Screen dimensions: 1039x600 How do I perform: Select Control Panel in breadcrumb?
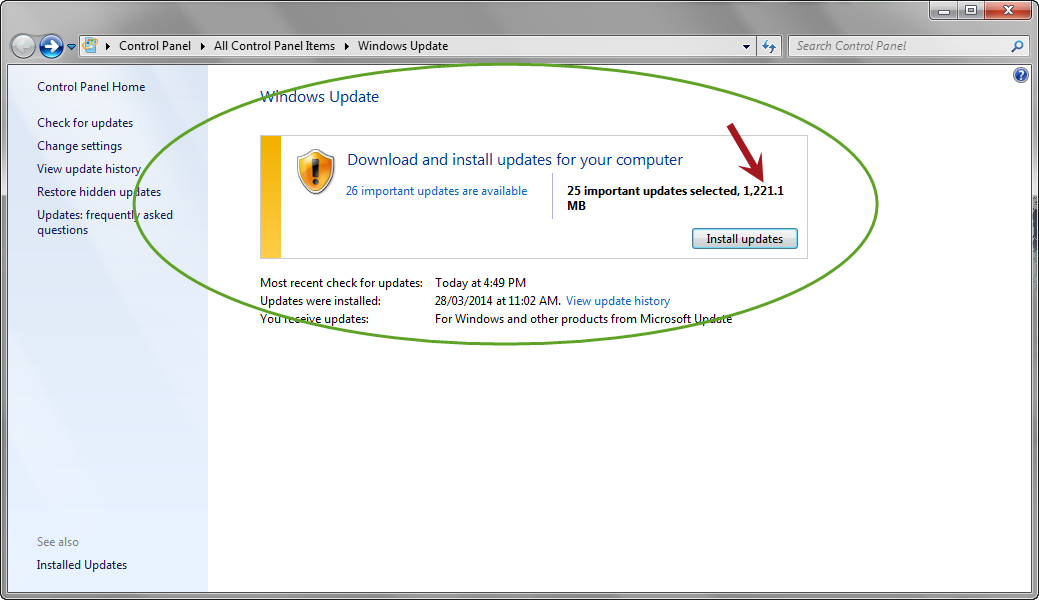(155, 46)
